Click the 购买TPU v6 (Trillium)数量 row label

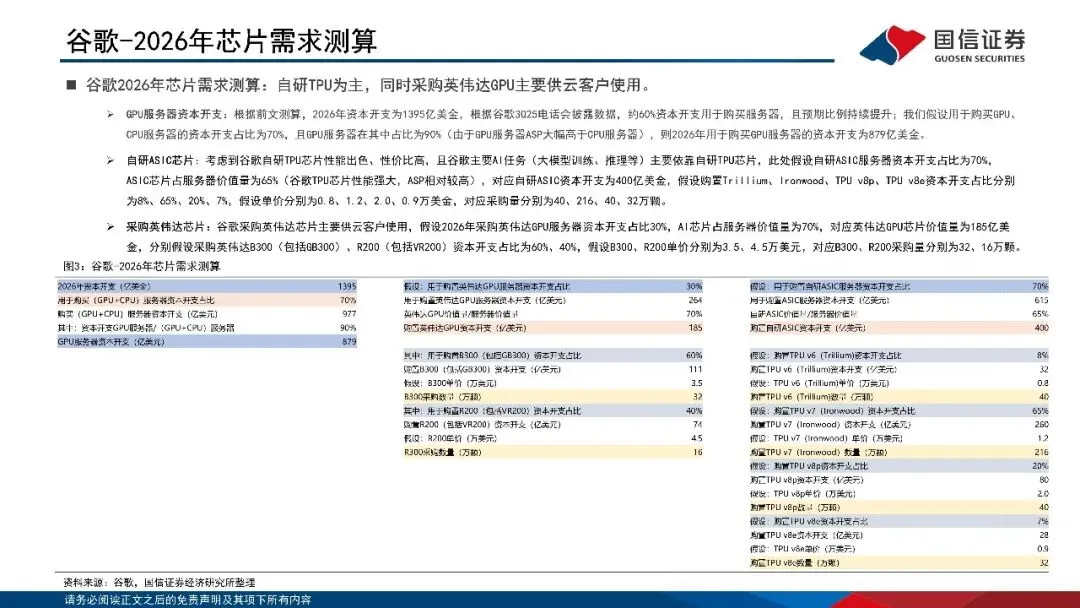(811, 397)
